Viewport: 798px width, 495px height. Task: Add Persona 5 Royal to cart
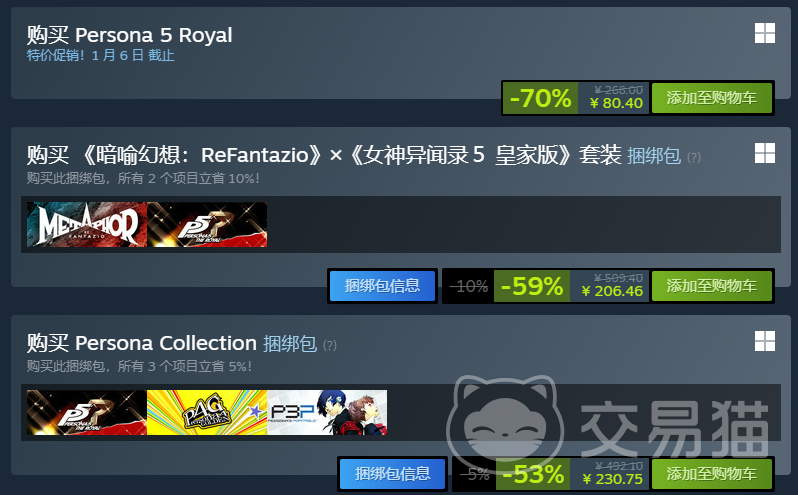[x=711, y=98]
